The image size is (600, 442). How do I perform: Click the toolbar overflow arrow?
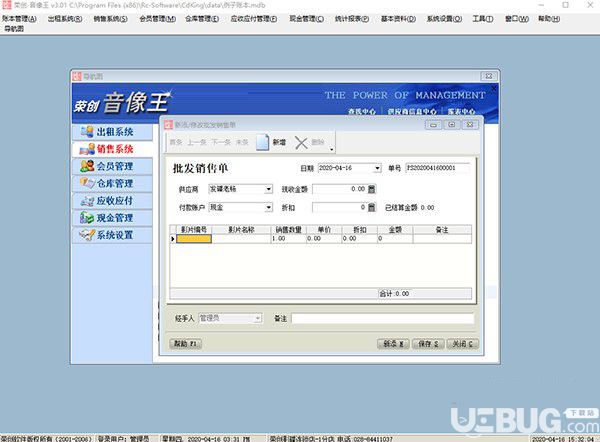331,149
